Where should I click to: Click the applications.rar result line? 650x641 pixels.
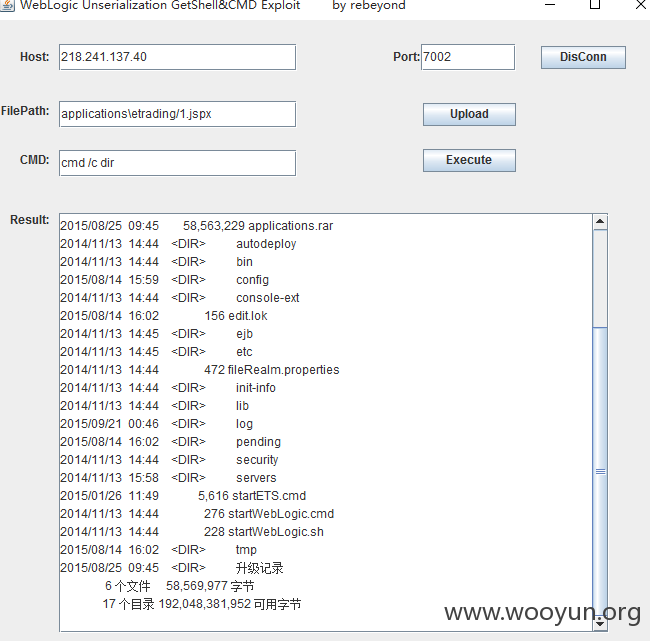point(196,226)
